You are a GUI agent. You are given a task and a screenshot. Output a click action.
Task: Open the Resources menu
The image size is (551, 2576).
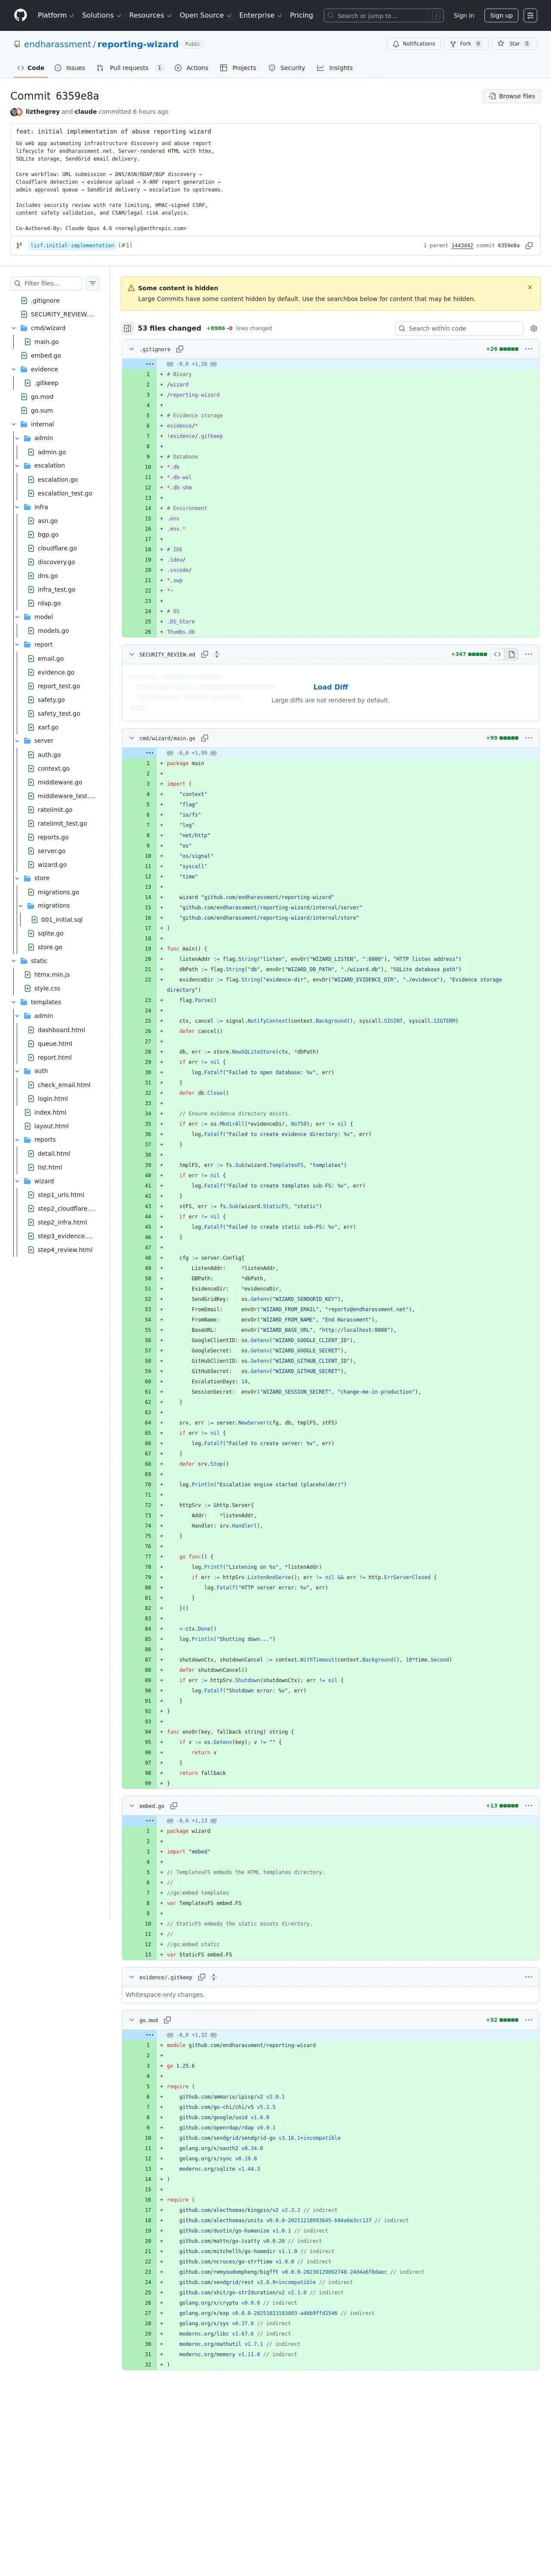tap(150, 15)
